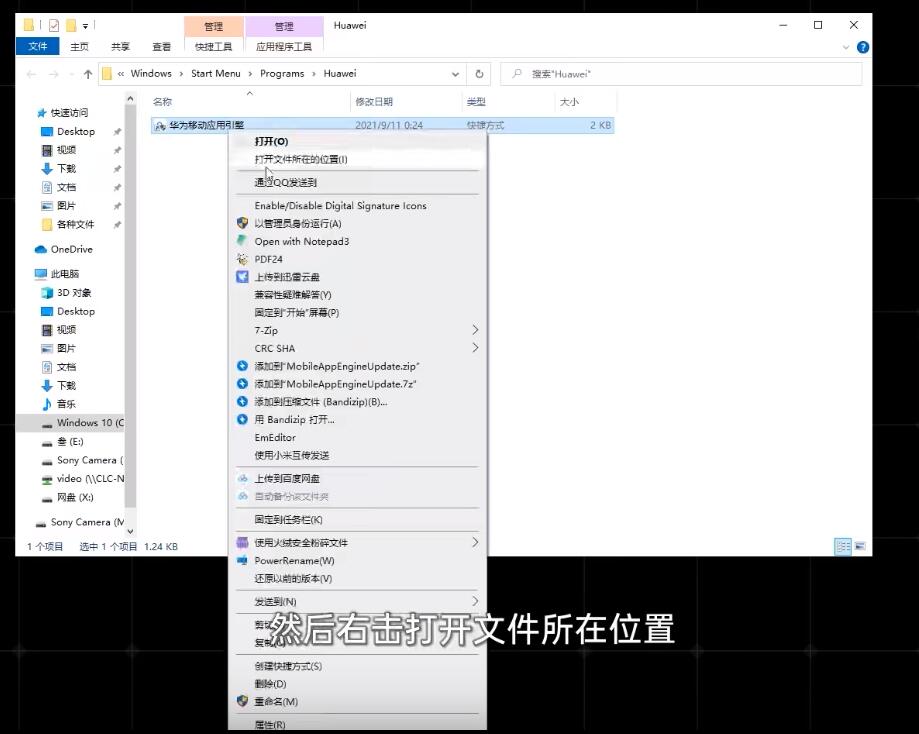Open the address bar dropdown arrow
919x734 pixels.
click(455, 73)
